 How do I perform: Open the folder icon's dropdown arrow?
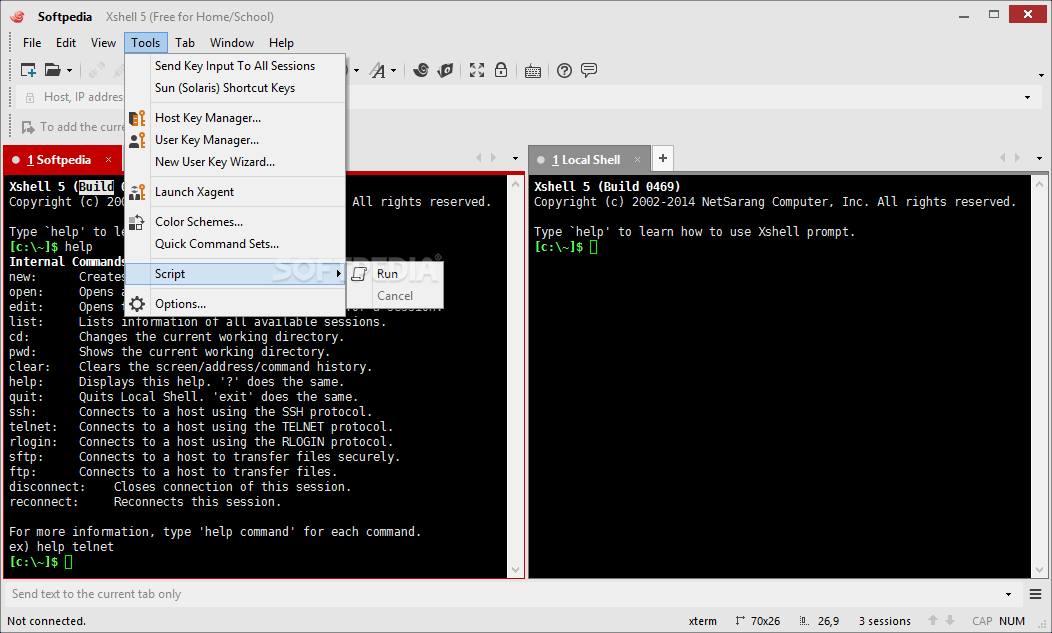click(x=69, y=70)
